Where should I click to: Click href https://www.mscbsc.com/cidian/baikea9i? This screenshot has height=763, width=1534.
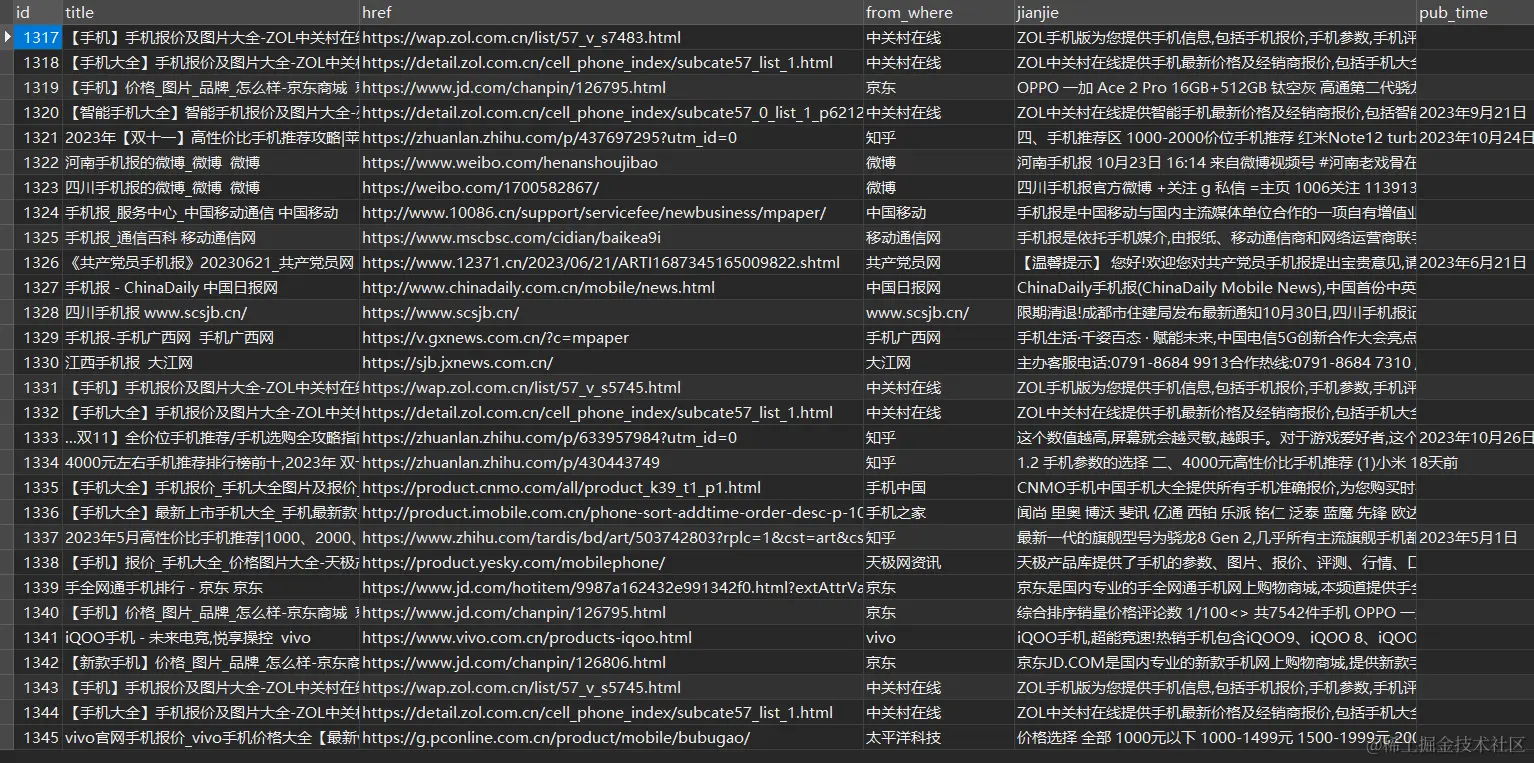(x=511, y=238)
